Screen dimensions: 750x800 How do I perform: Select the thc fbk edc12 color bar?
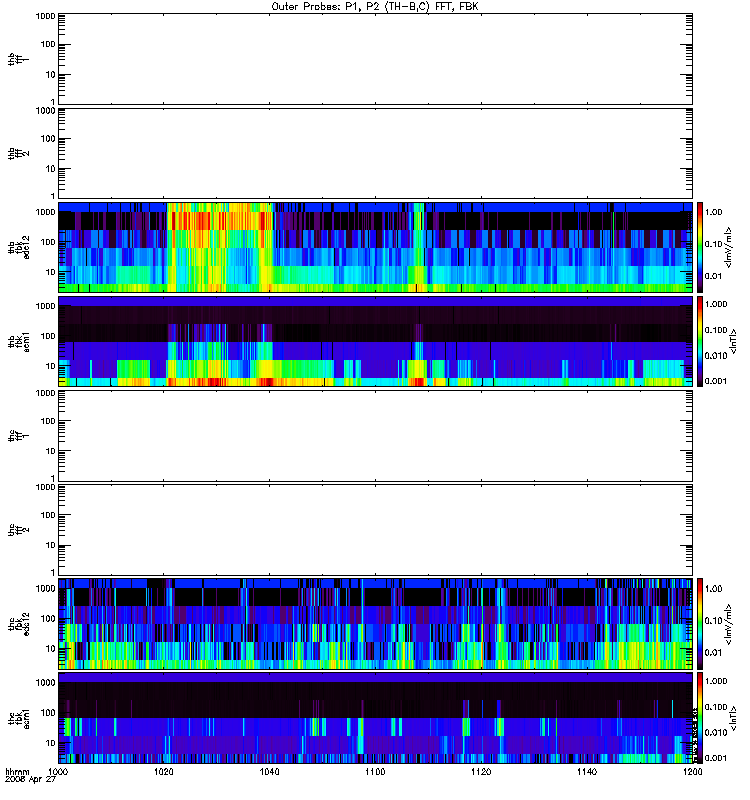pyautogui.click(x=700, y=624)
